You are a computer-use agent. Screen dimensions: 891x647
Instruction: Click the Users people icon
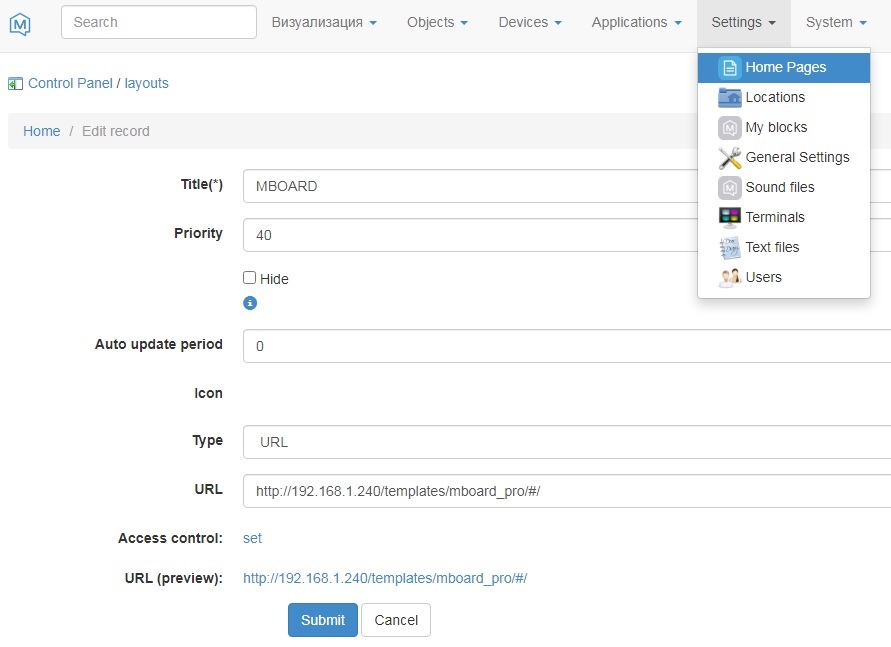pos(729,277)
